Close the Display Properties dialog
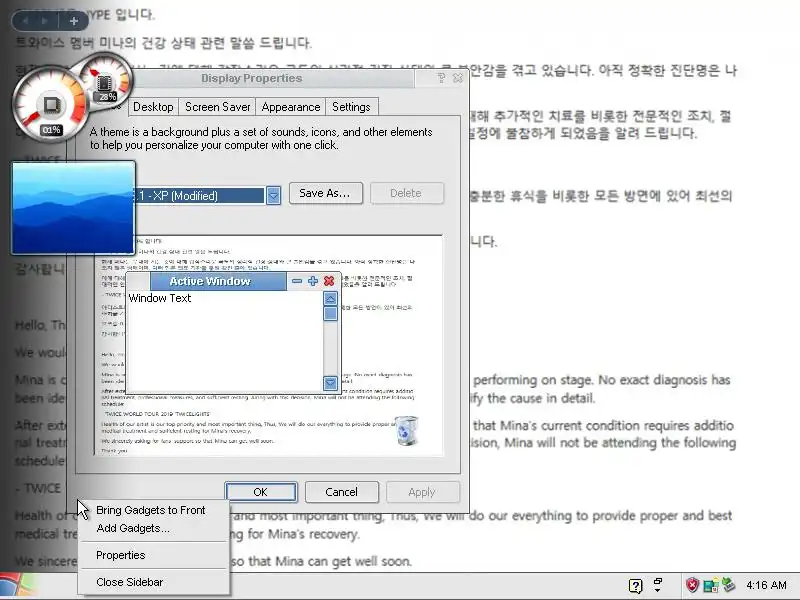Image resolution: width=800 pixels, height=600 pixels. [x=458, y=78]
